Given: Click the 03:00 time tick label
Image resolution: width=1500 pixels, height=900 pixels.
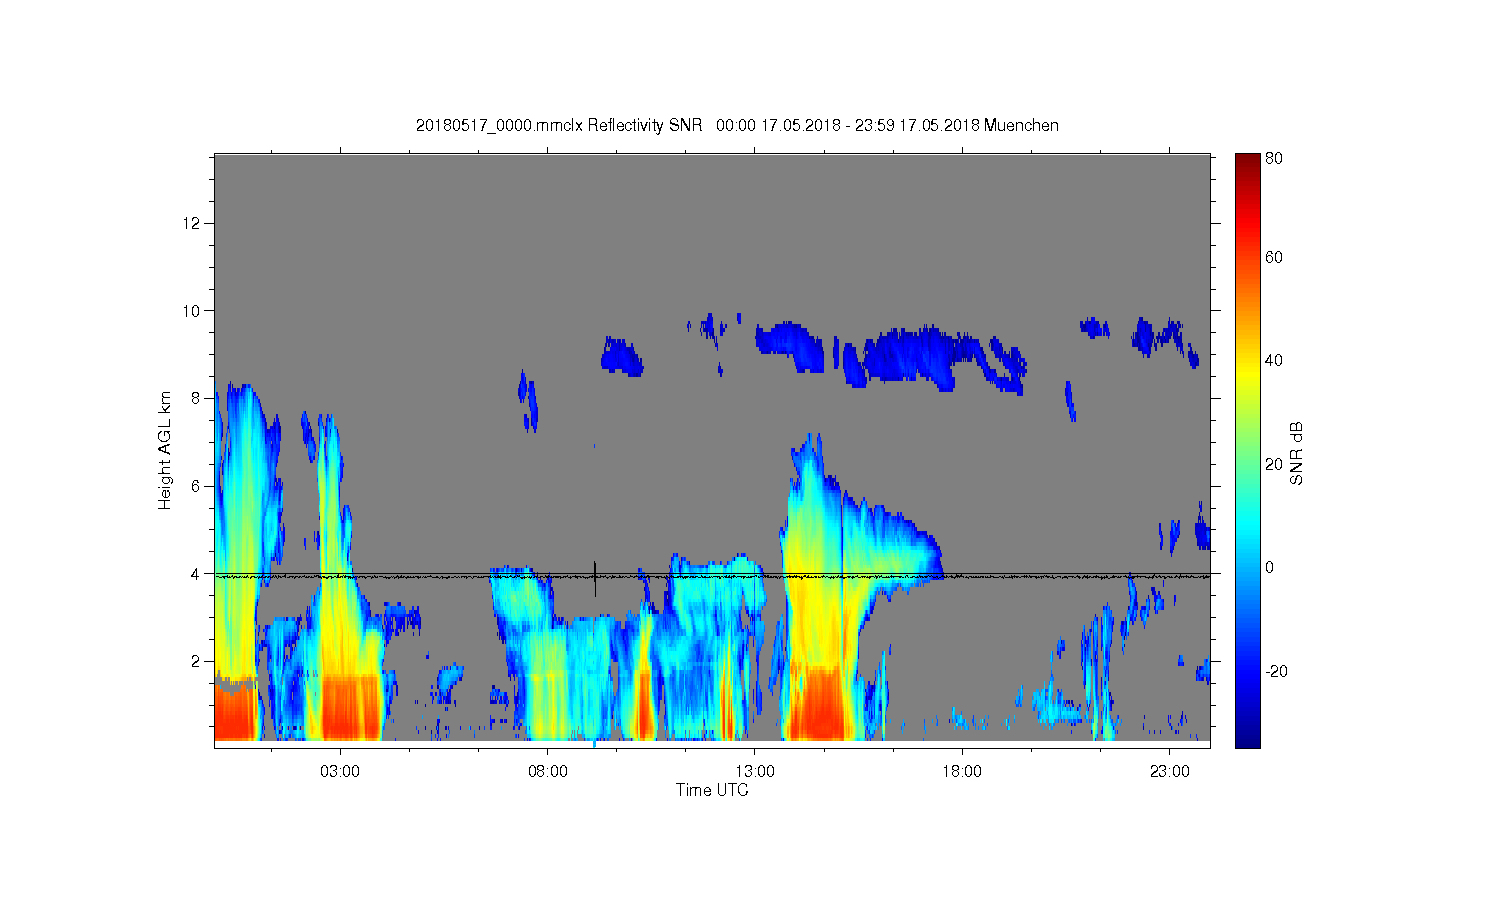Looking at the screenshot, I should (x=340, y=772).
